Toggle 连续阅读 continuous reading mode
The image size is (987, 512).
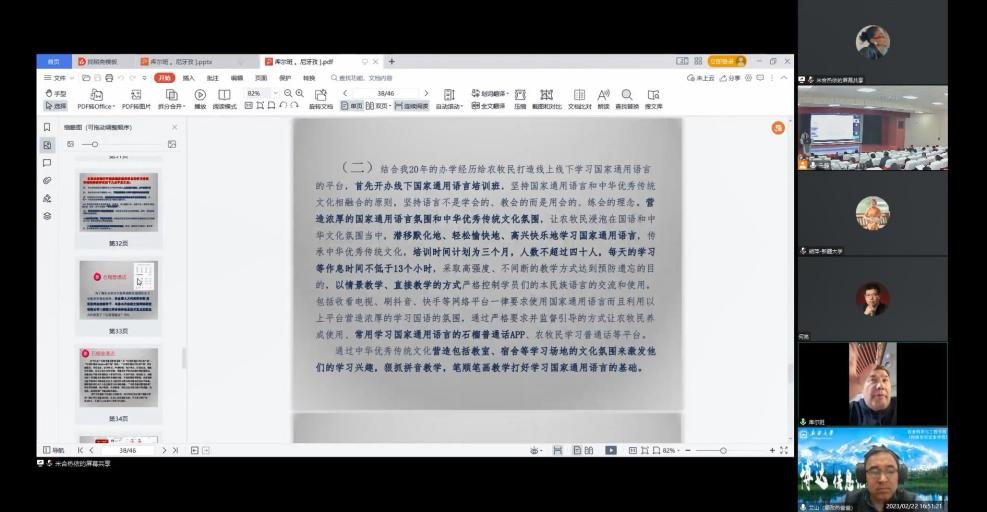[412, 105]
